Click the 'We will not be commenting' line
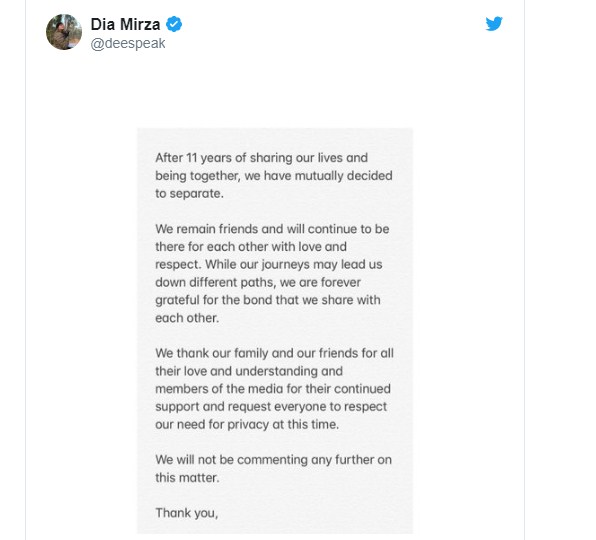596x540 pixels. [x=273, y=460]
